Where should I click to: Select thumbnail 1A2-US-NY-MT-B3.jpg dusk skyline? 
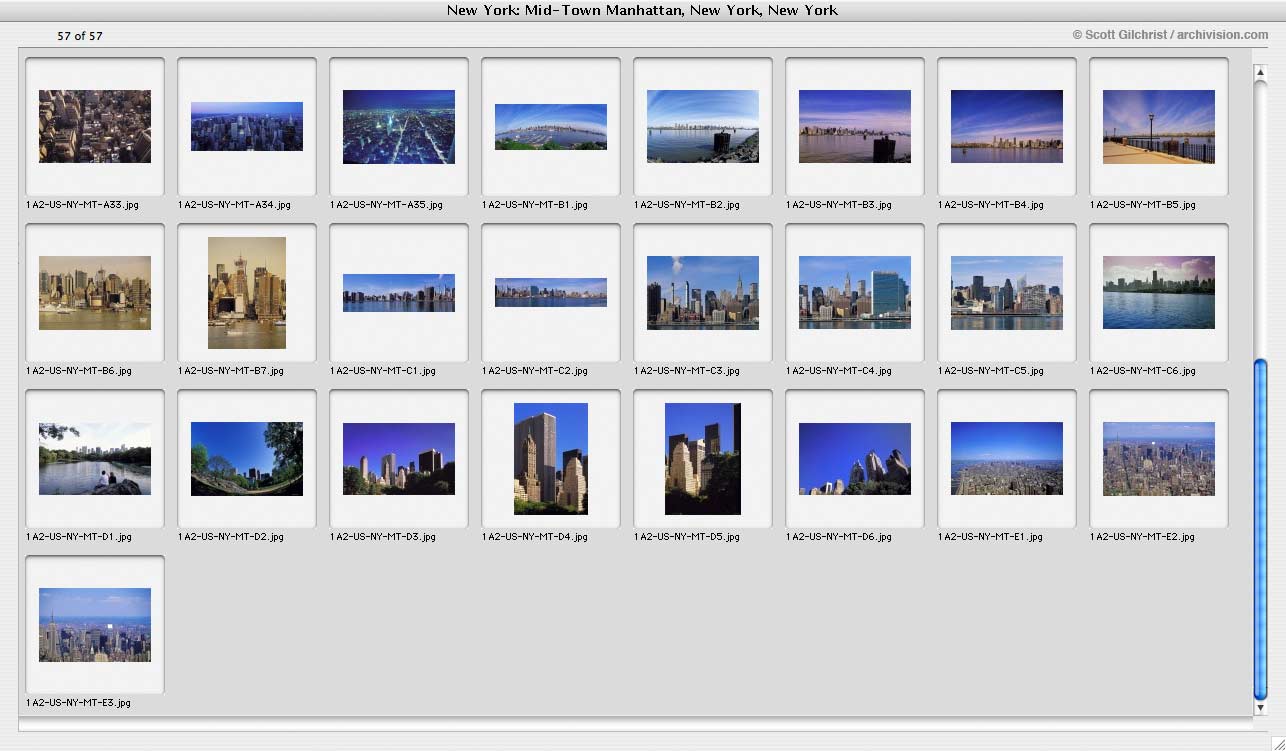coord(855,126)
